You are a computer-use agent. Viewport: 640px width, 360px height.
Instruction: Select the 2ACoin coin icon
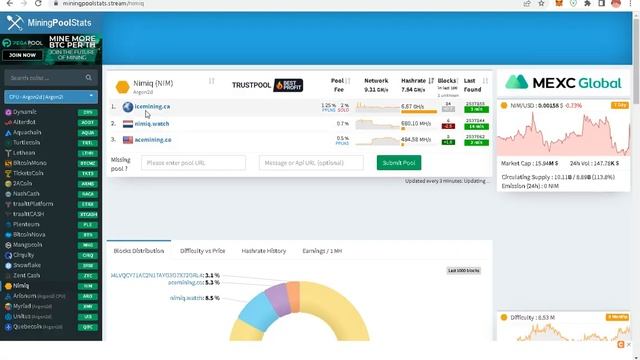8,183
